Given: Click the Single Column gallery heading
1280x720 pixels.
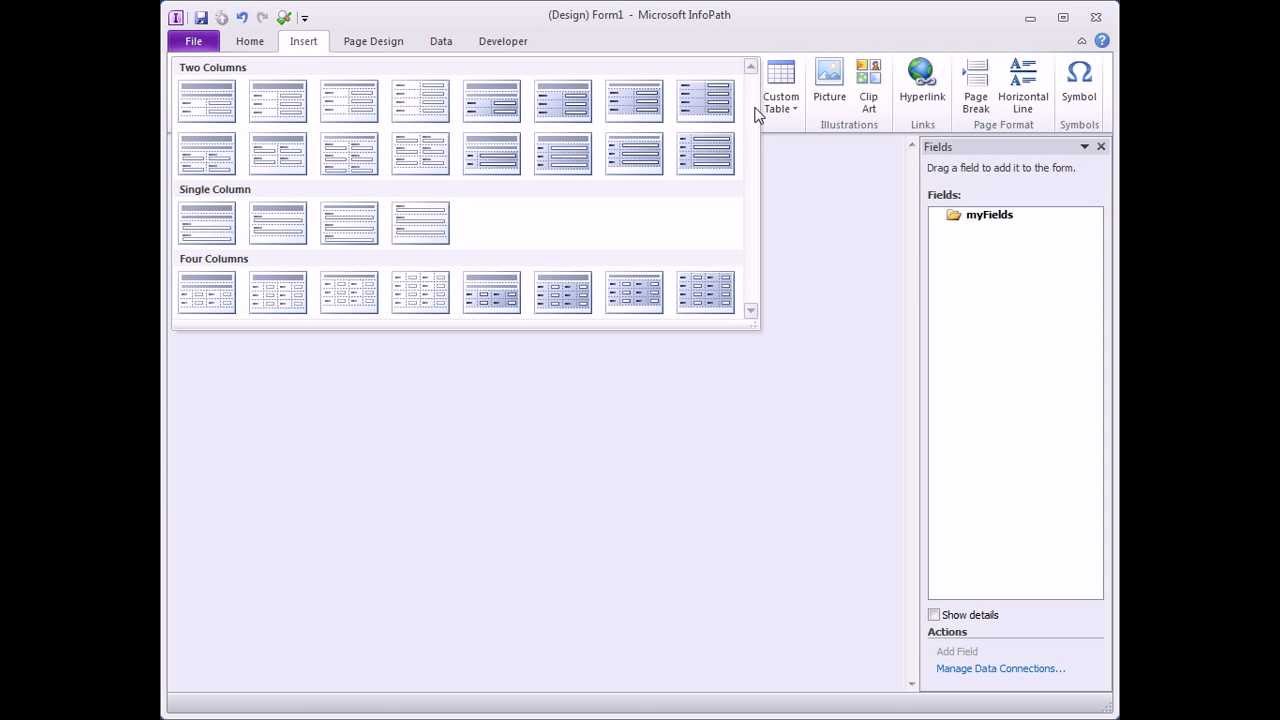Looking at the screenshot, I should pos(215,189).
